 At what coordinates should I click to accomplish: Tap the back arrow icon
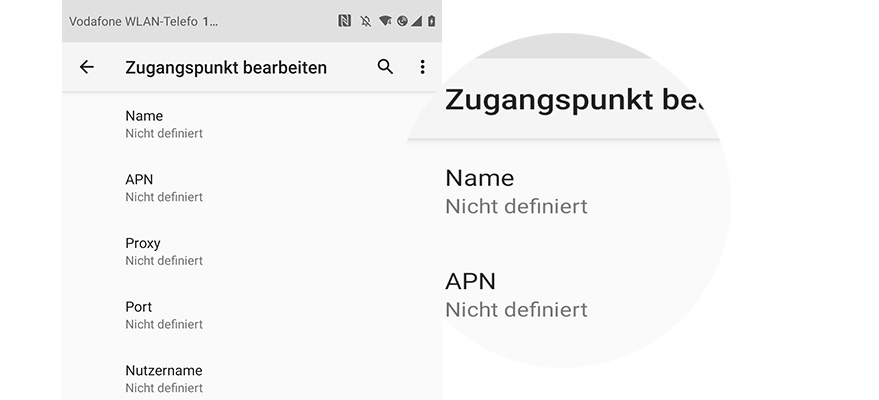87,67
